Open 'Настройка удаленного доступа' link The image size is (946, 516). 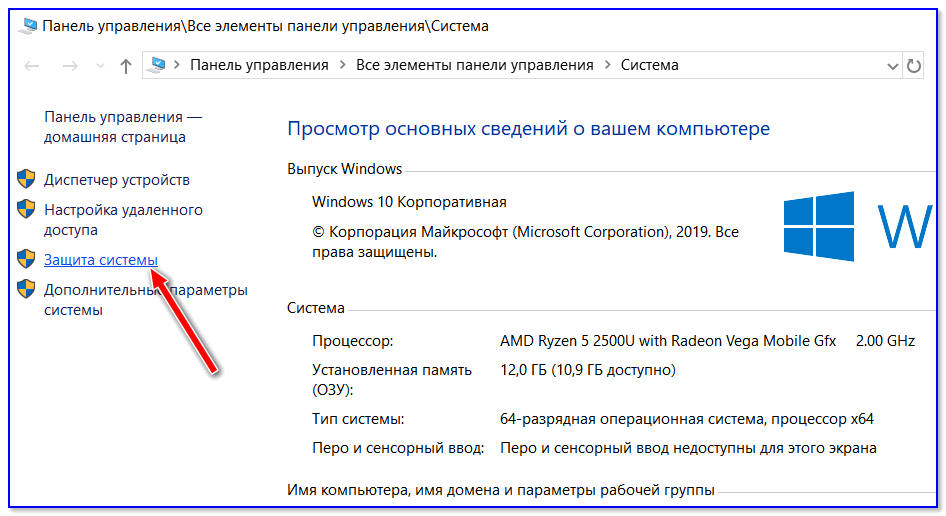pyautogui.click(x=123, y=220)
